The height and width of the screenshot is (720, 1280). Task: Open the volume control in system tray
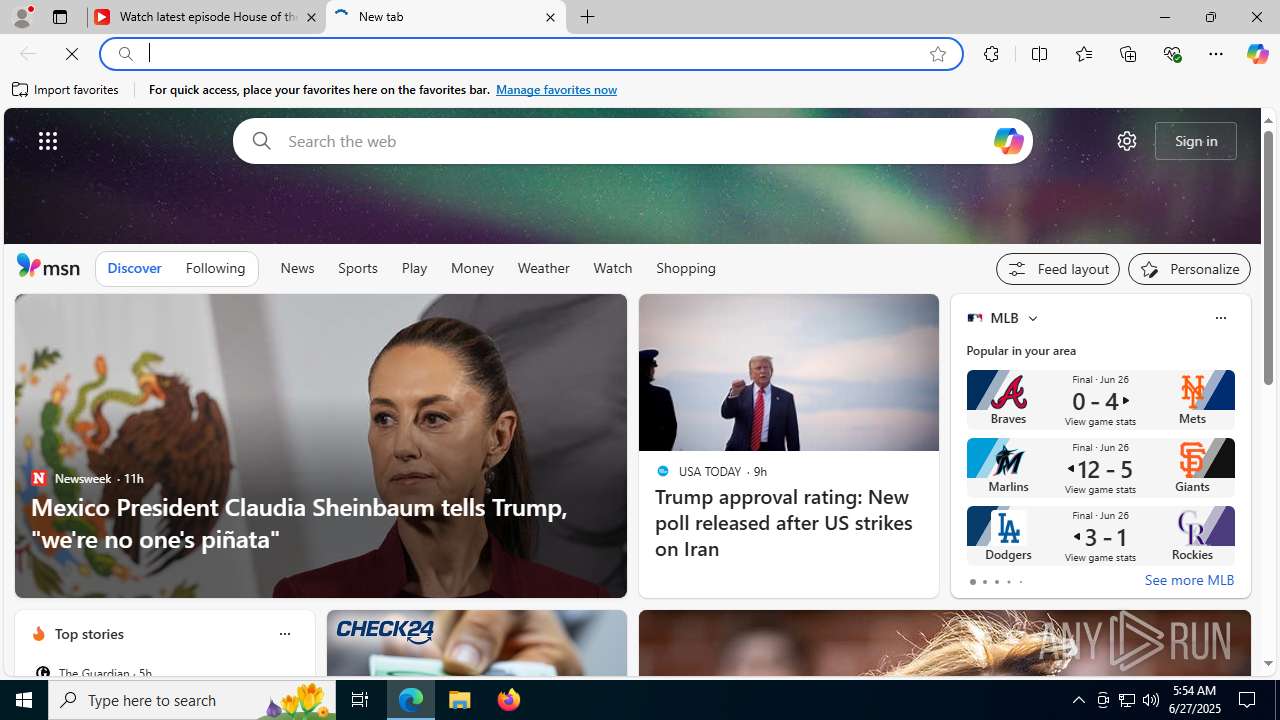click(x=1151, y=700)
